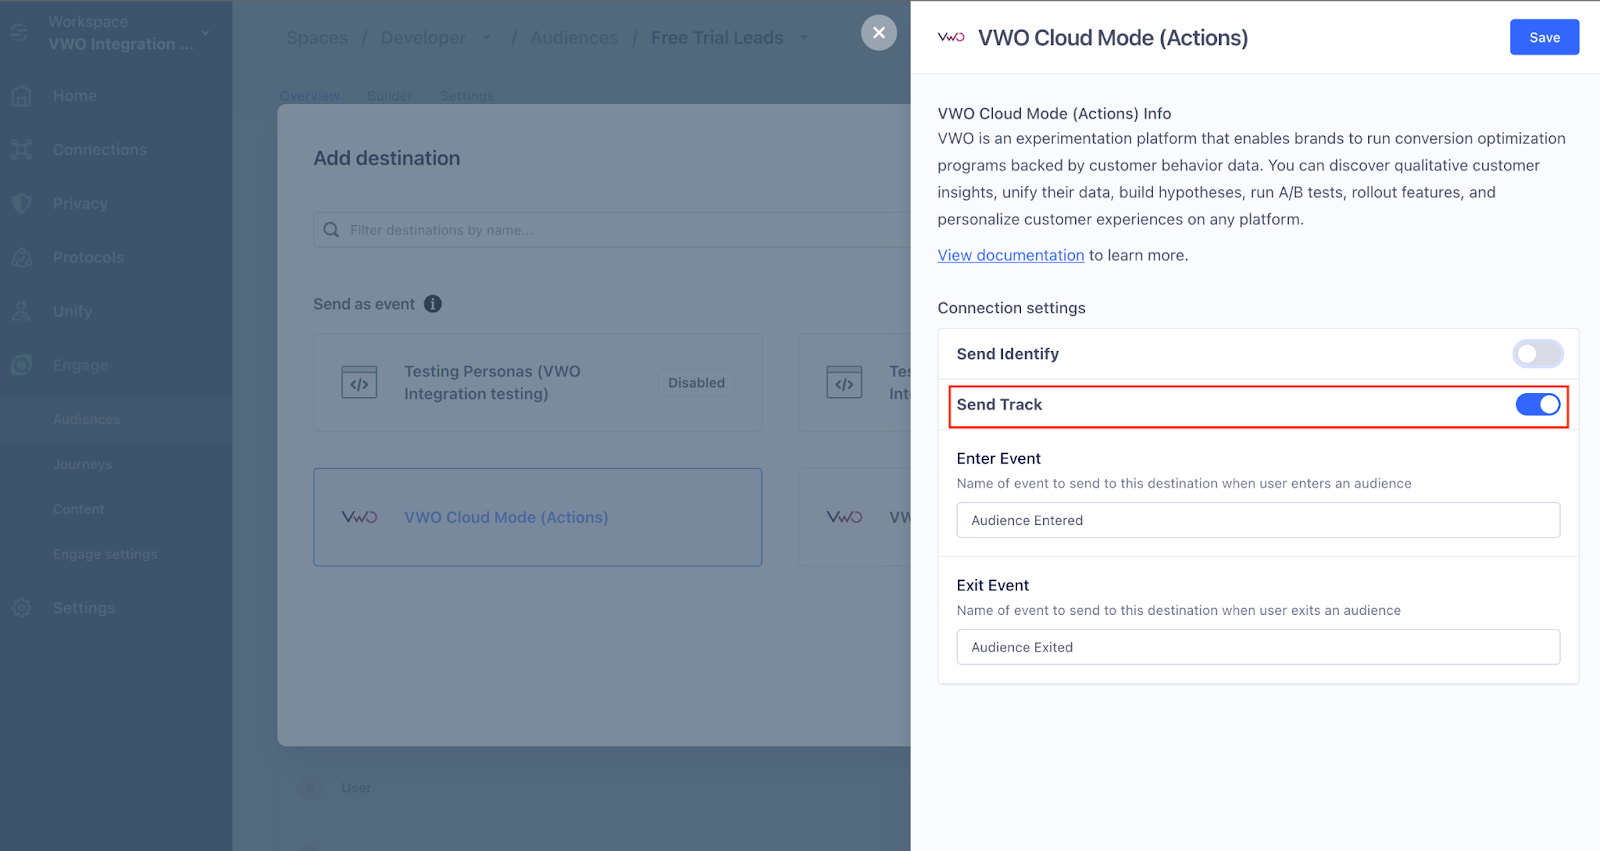The height and width of the screenshot is (851, 1600).
Task: Expand the Free Trial Leads dropdown arrow
Action: [804, 38]
